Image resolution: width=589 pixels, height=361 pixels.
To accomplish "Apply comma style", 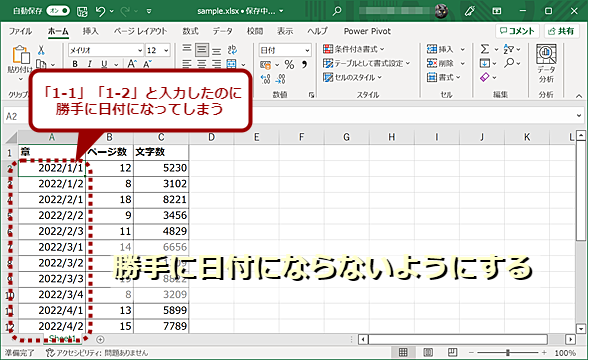I will point(304,65).
